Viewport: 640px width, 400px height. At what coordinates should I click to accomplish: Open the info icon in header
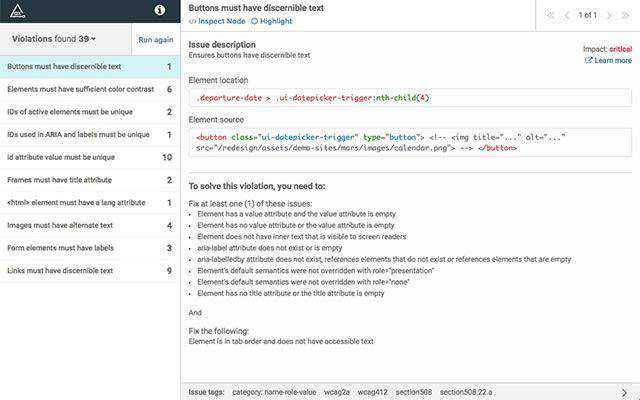[159, 11]
